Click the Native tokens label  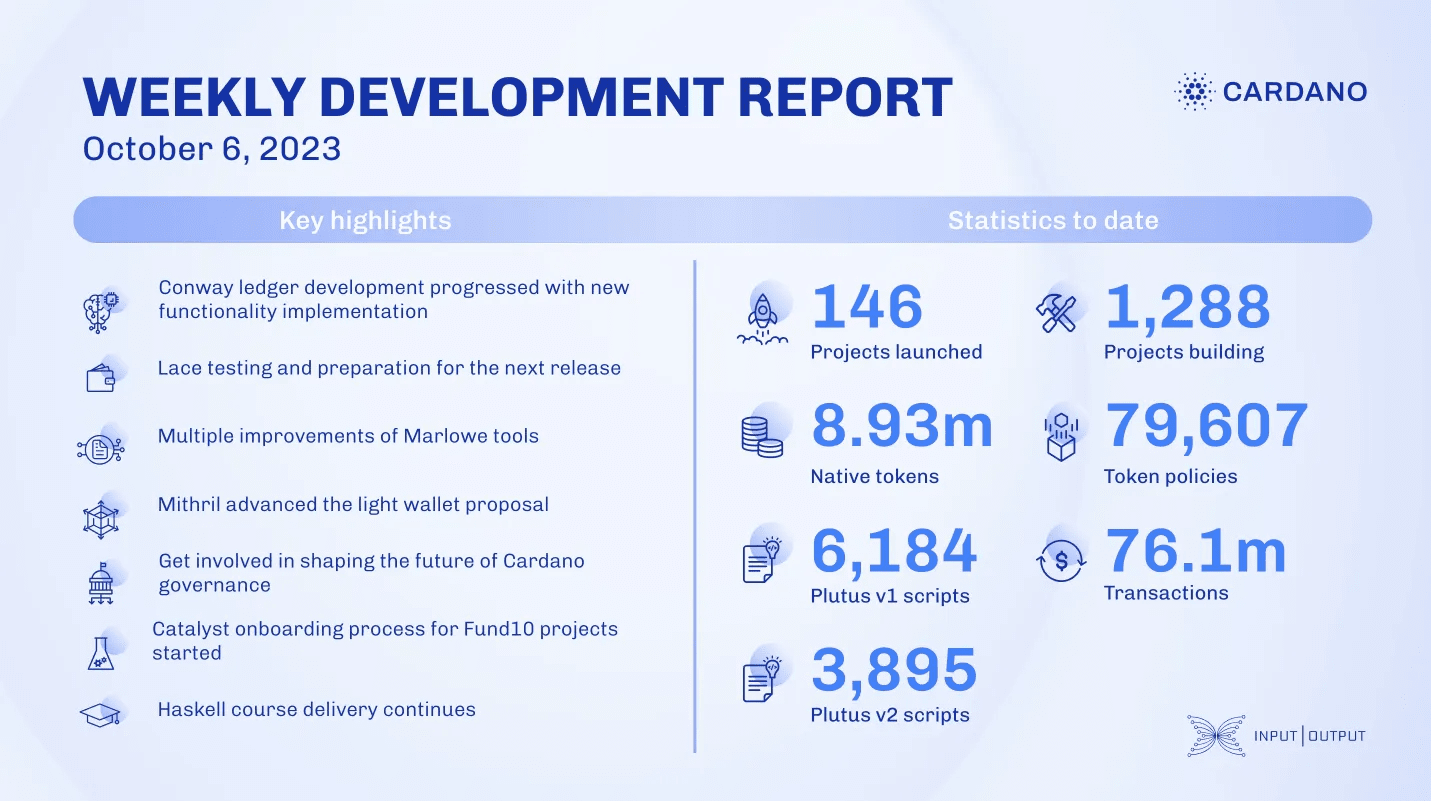875,477
